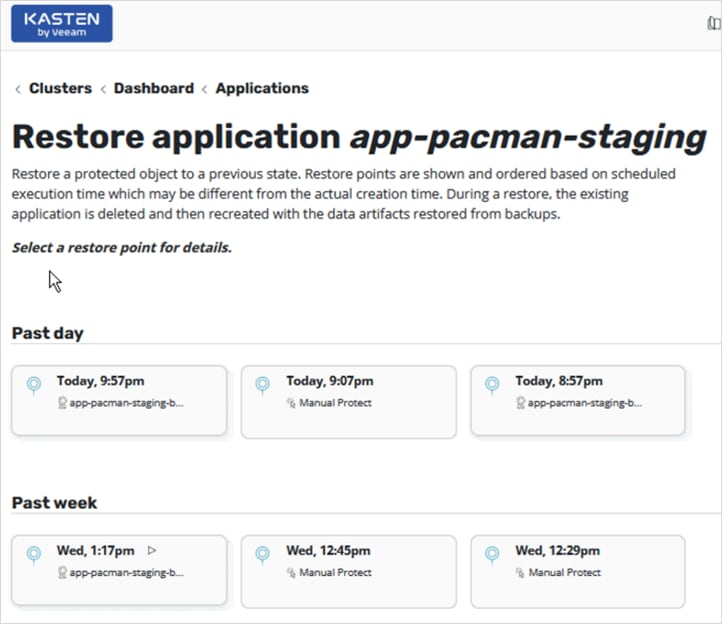Click Manual Protect label on Wed 12:45pm card
This screenshot has width=722, height=624.
coord(335,572)
